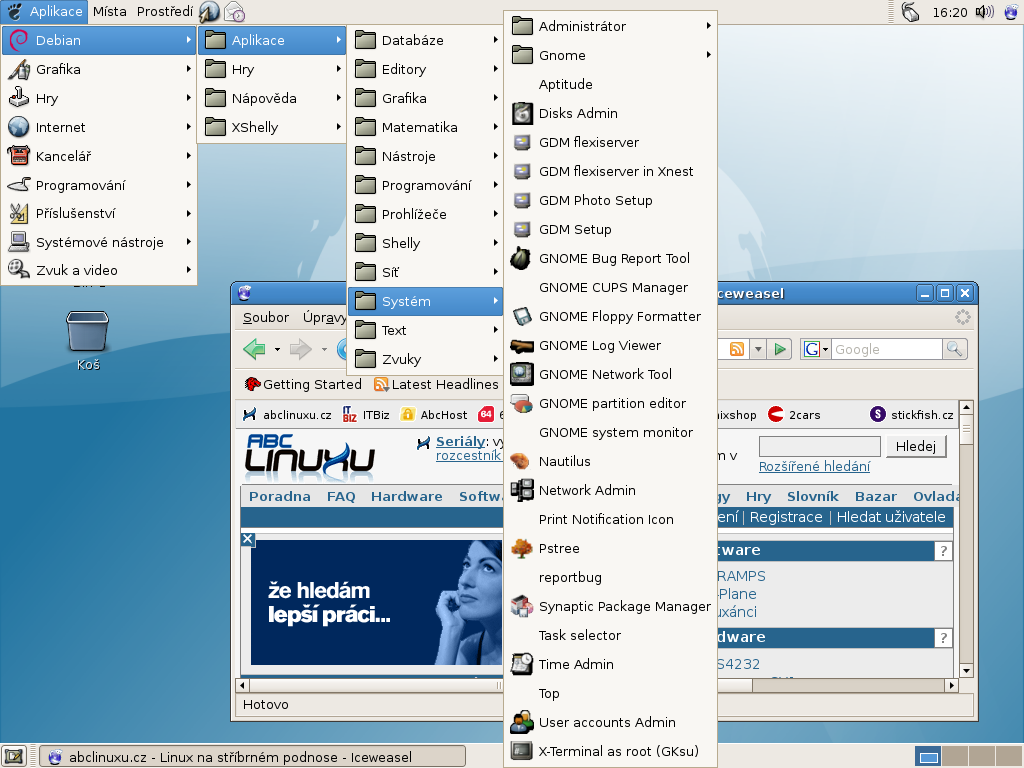Image resolution: width=1024 pixels, height=768 pixels.
Task: Select Print Notification Icon entry
Action: (x=610, y=519)
